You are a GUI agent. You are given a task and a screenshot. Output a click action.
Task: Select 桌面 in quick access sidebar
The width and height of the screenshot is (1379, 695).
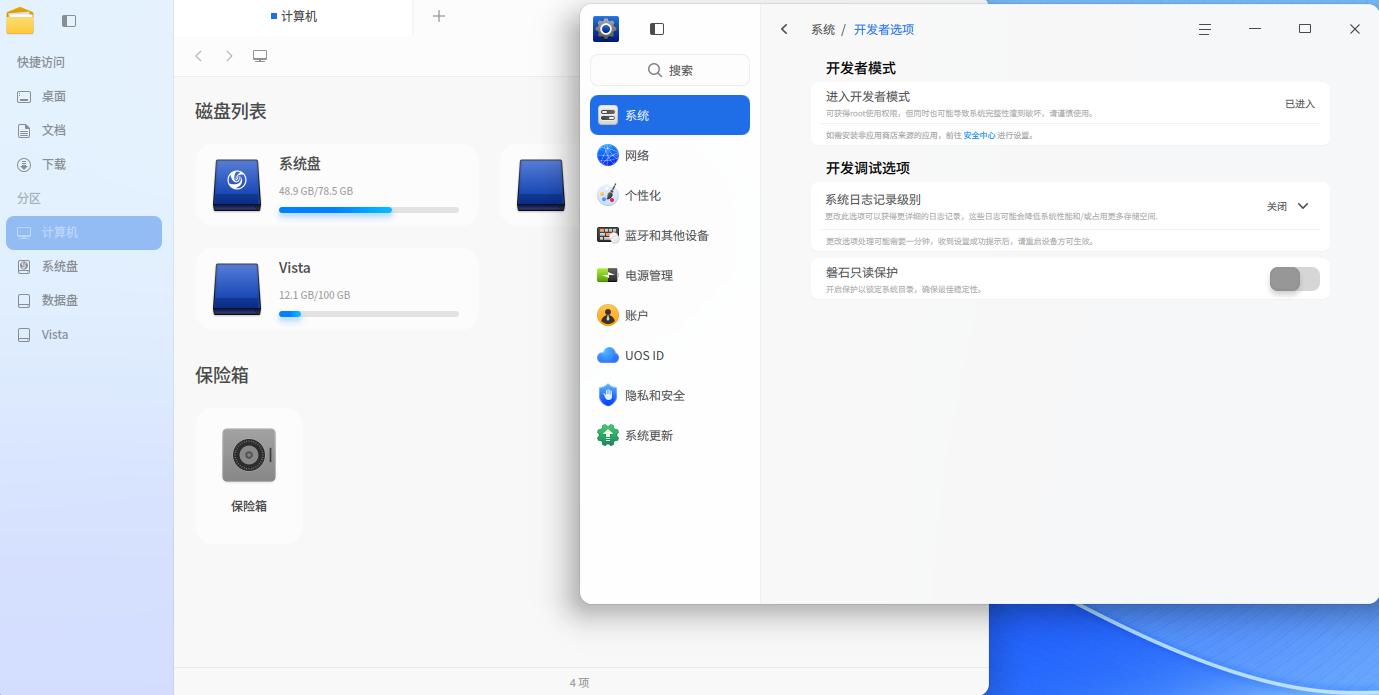click(x=84, y=96)
